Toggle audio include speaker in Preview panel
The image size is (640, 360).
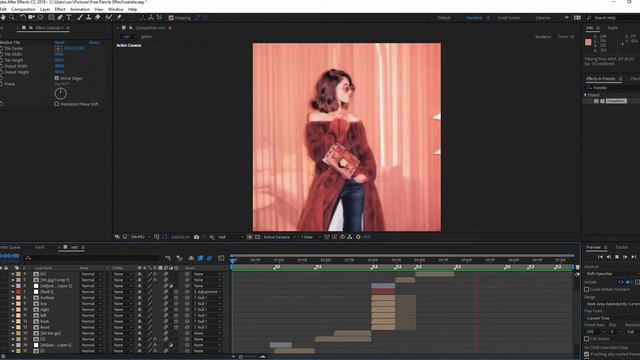click(629, 282)
